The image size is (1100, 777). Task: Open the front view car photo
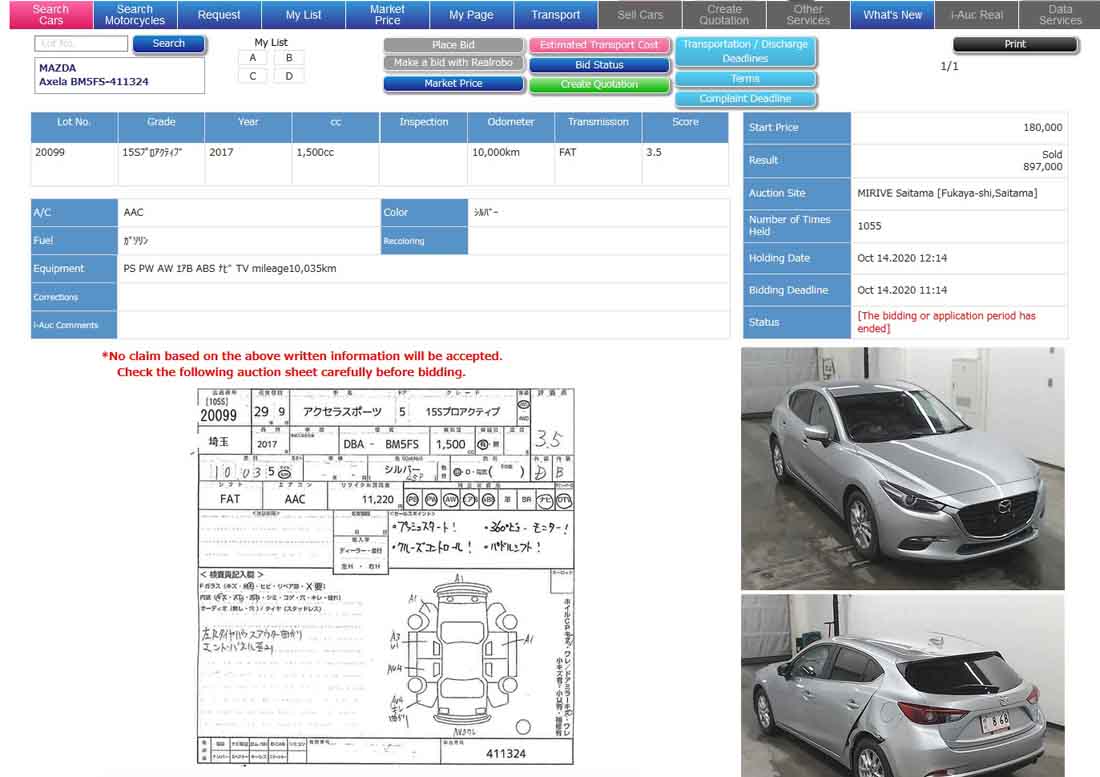(903, 468)
